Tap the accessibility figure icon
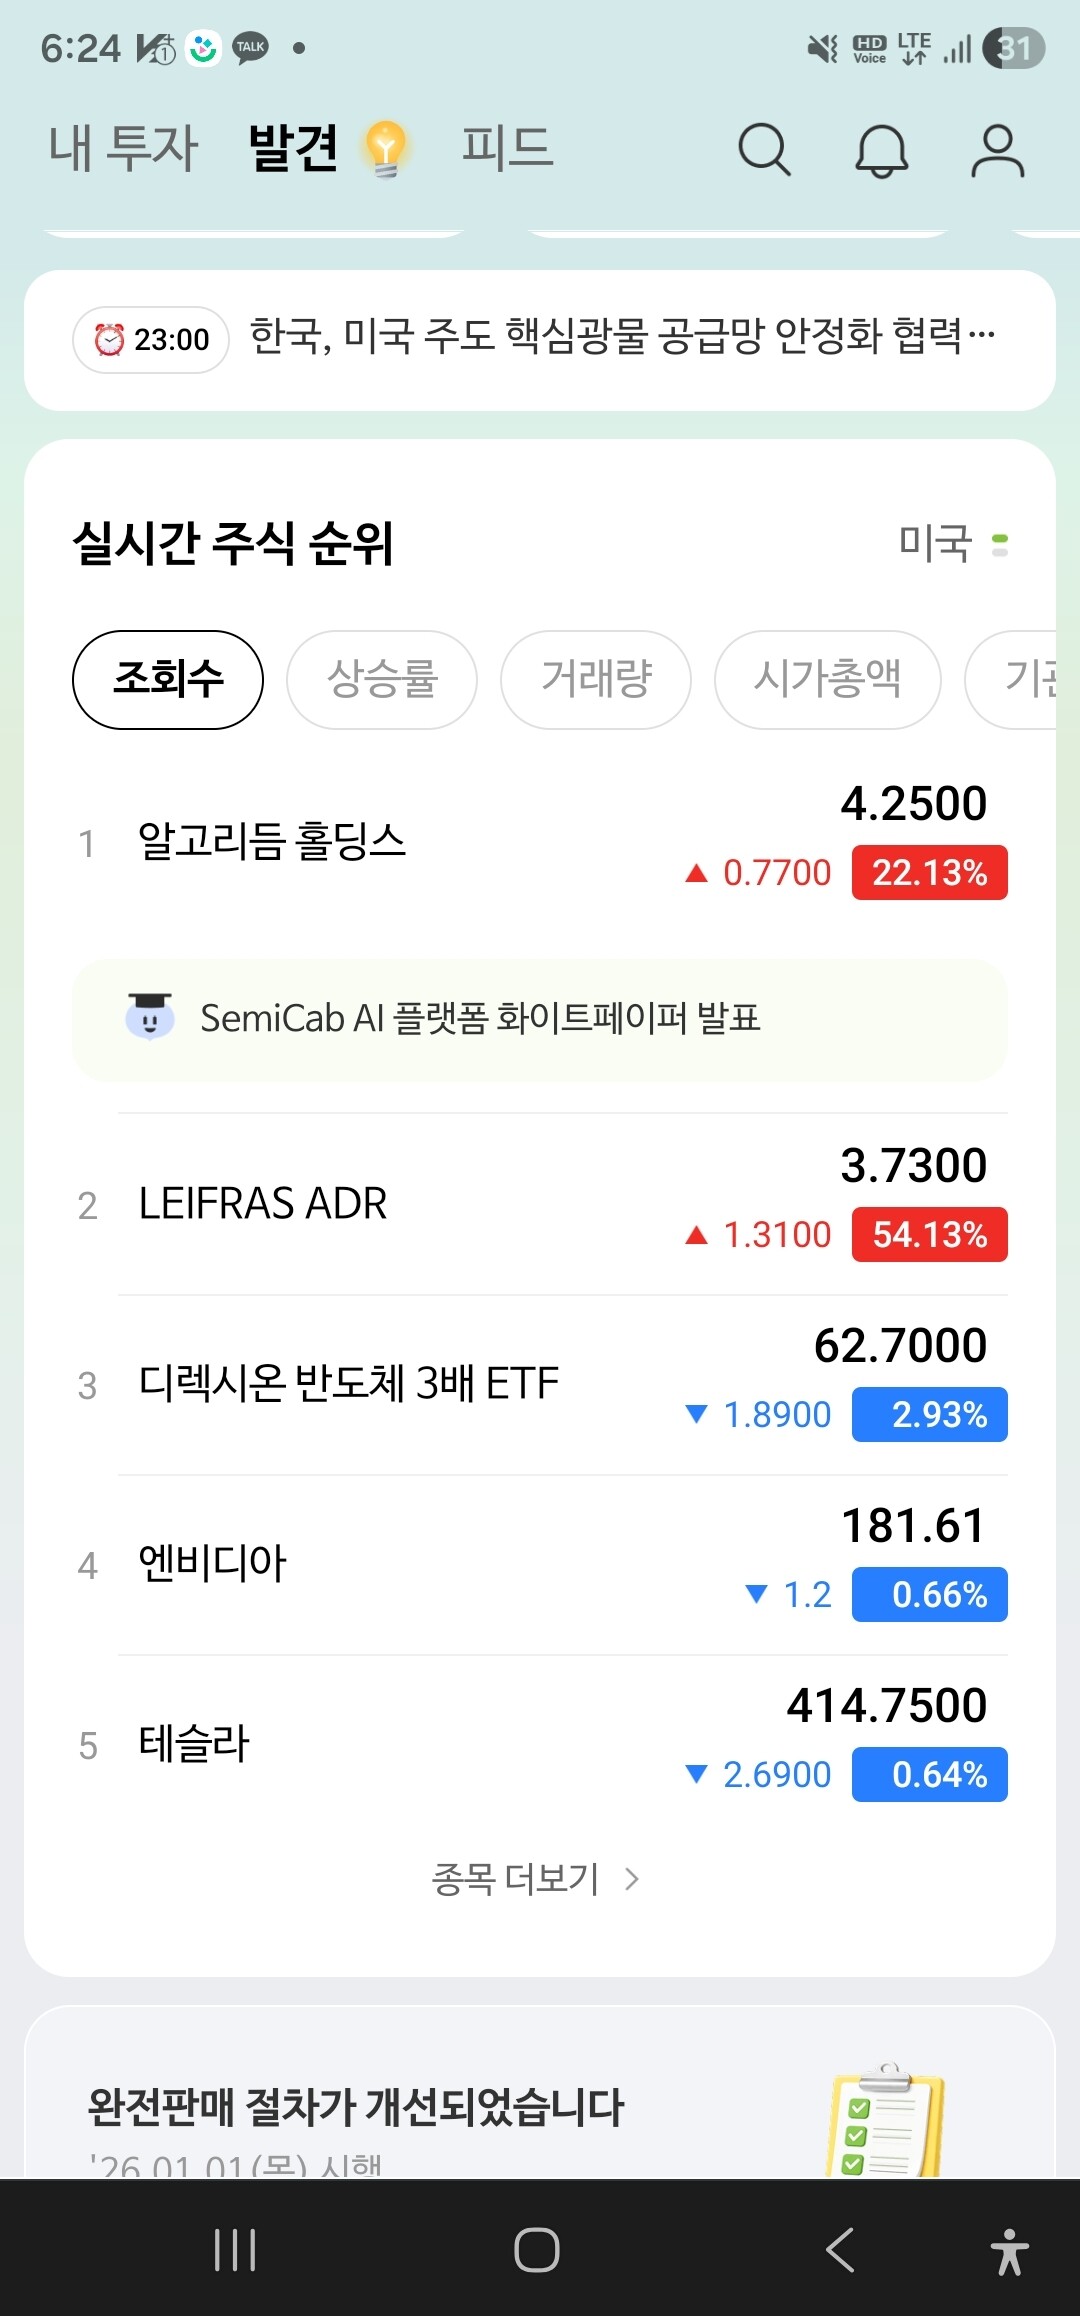1080x2316 pixels. coord(1009,2251)
